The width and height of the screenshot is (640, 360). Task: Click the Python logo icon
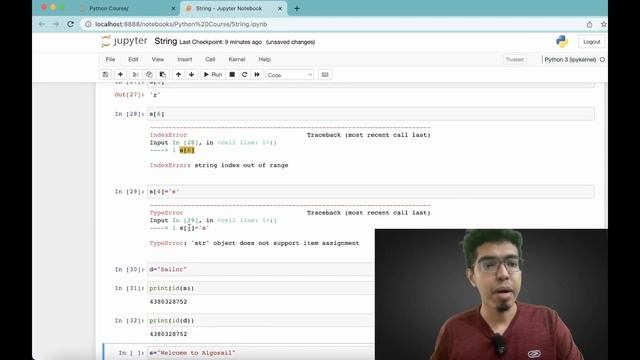click(x=562, y=41)
